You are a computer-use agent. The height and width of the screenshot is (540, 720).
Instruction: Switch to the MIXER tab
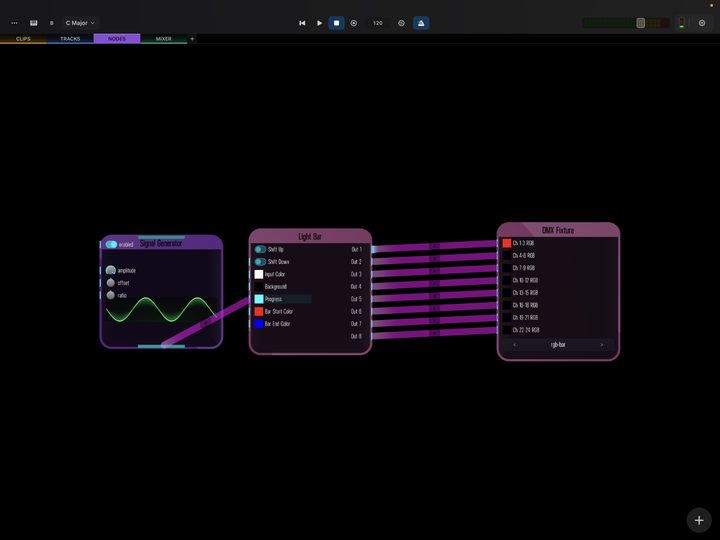click(x=163, y=39)
